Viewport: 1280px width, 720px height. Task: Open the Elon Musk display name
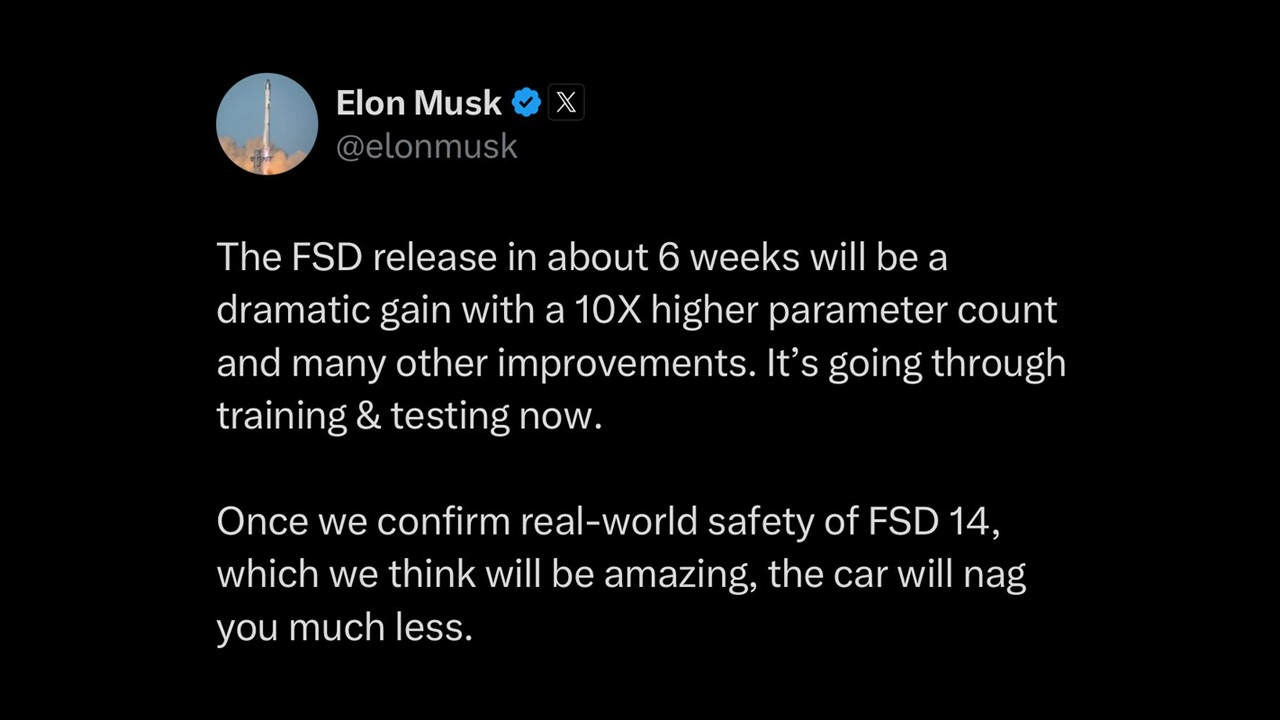419,102
